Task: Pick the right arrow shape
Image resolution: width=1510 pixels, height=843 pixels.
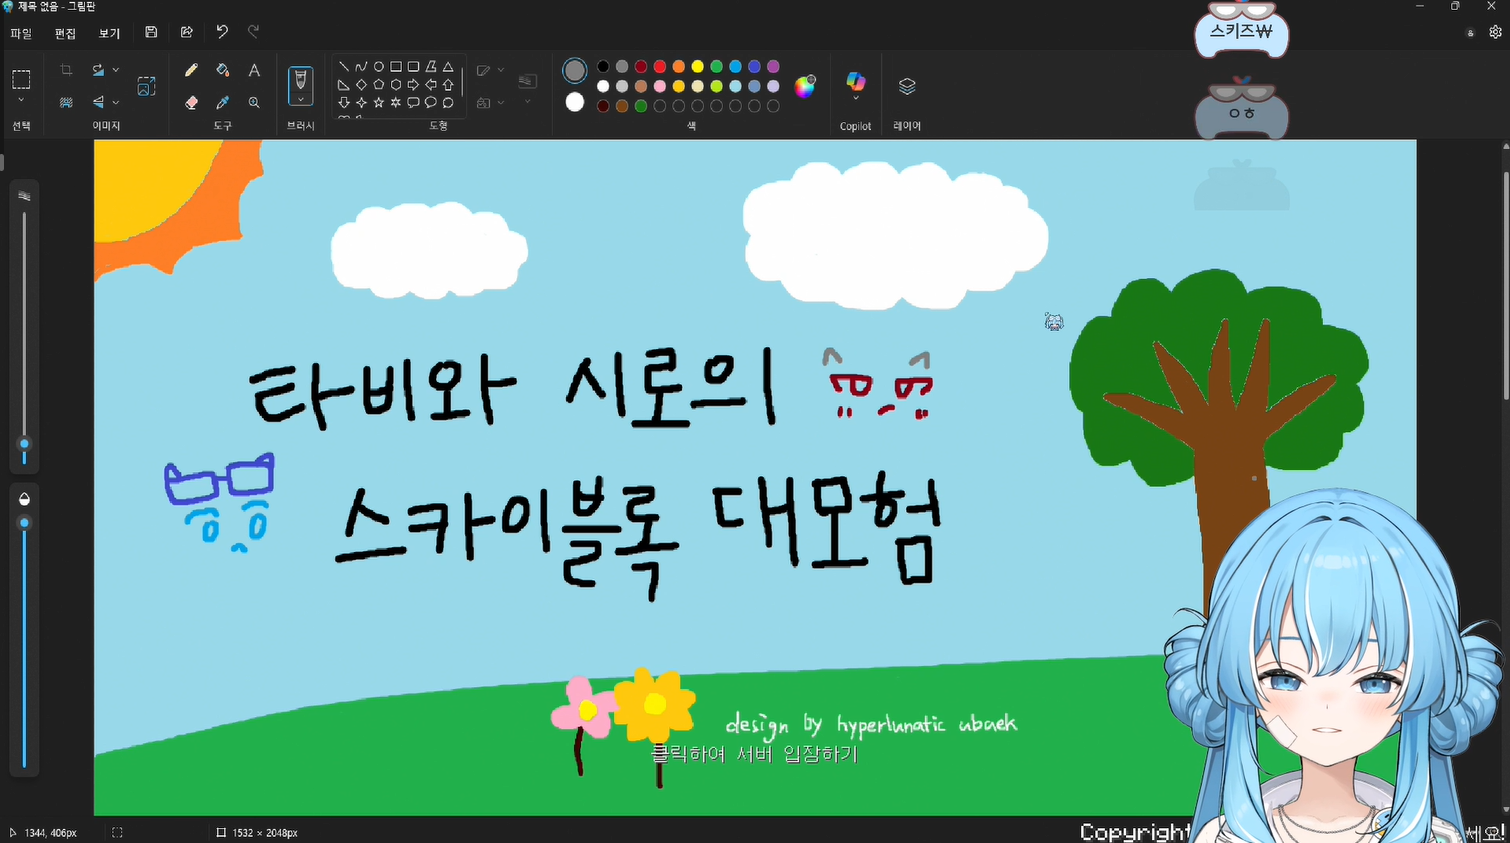Action: [x=413, y=85]
